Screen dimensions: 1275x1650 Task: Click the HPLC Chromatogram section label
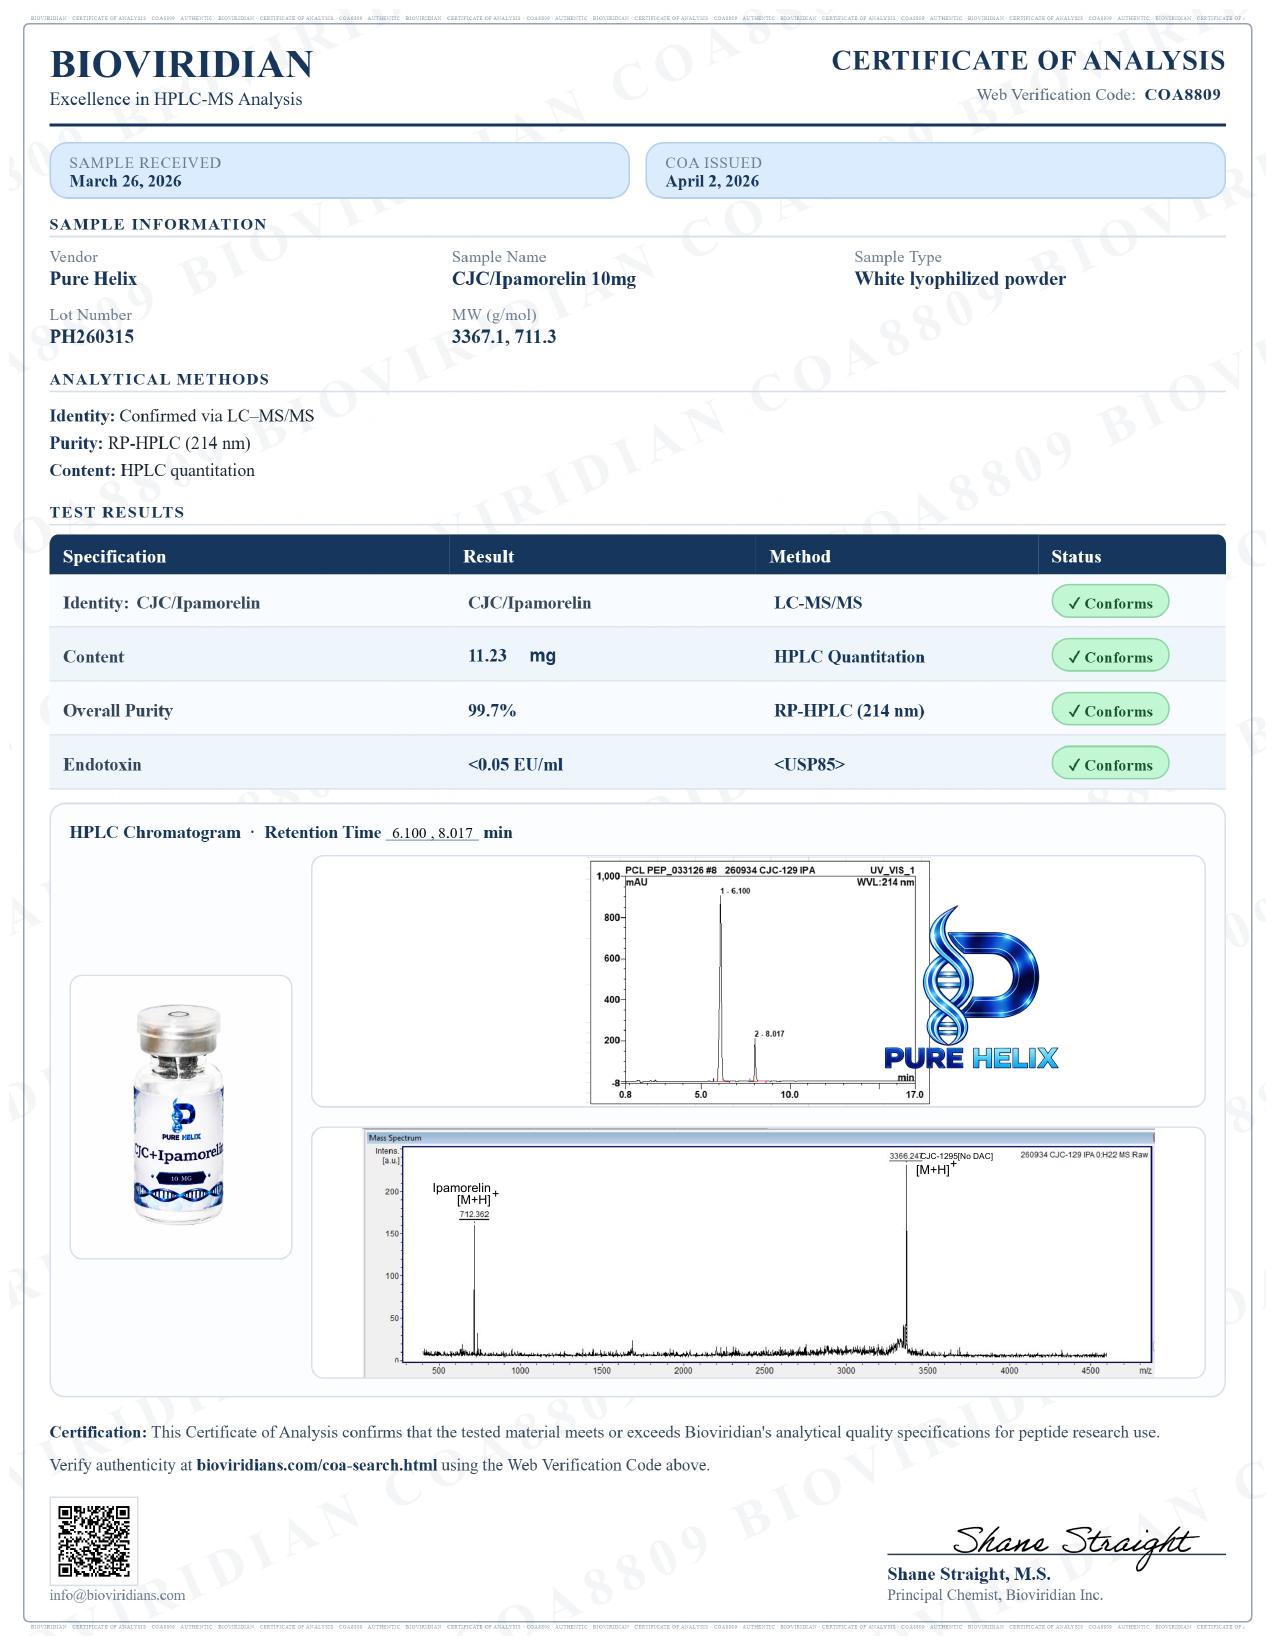click(155, 833)
